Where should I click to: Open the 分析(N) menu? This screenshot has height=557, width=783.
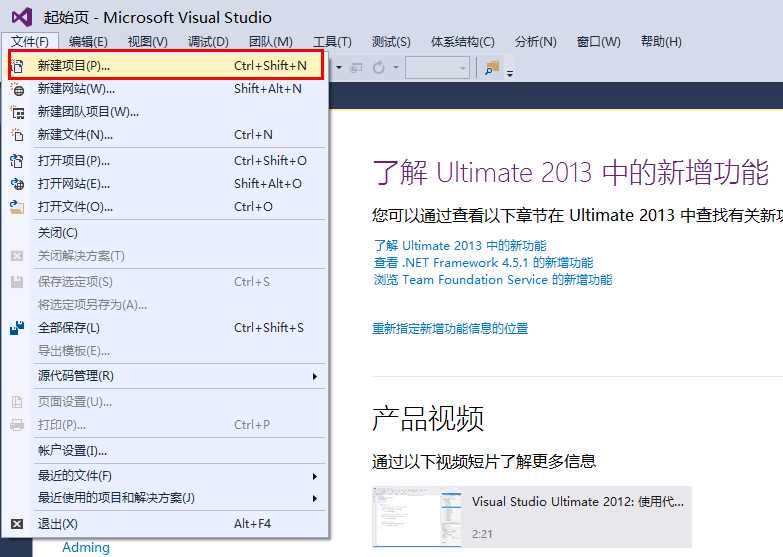click(536, 41)
